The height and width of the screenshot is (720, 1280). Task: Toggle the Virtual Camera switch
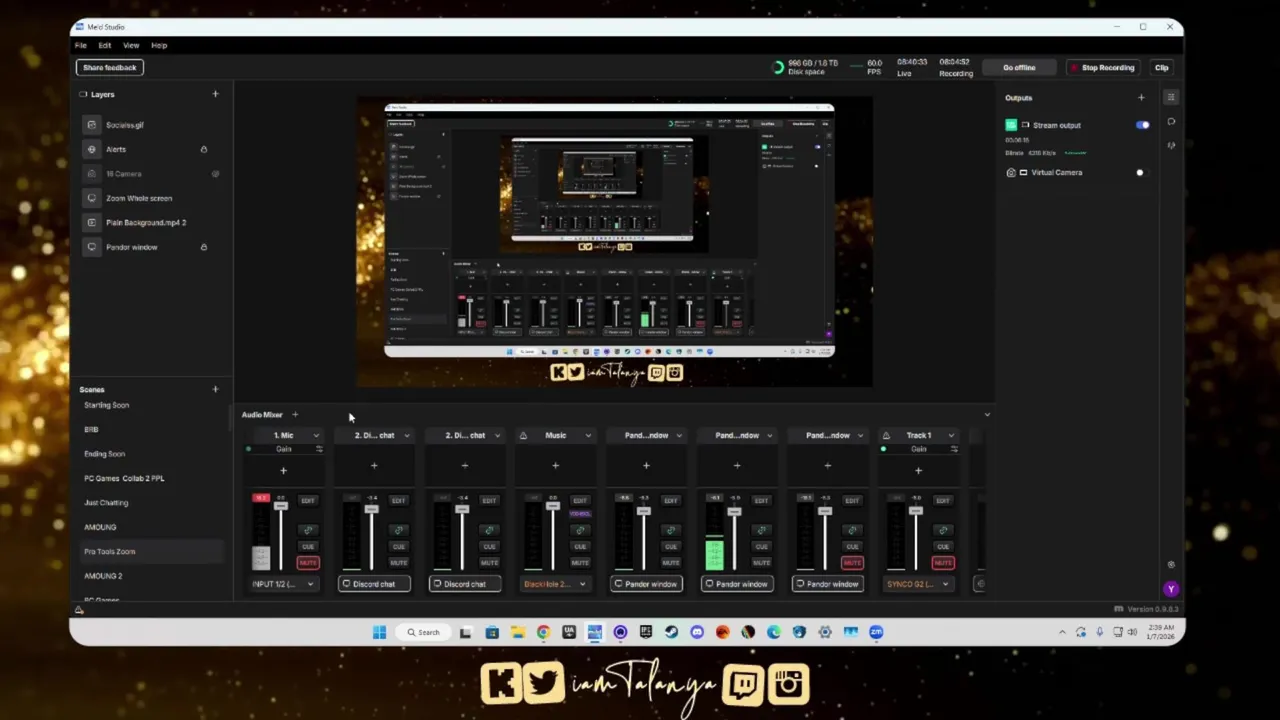[1142, 173]
